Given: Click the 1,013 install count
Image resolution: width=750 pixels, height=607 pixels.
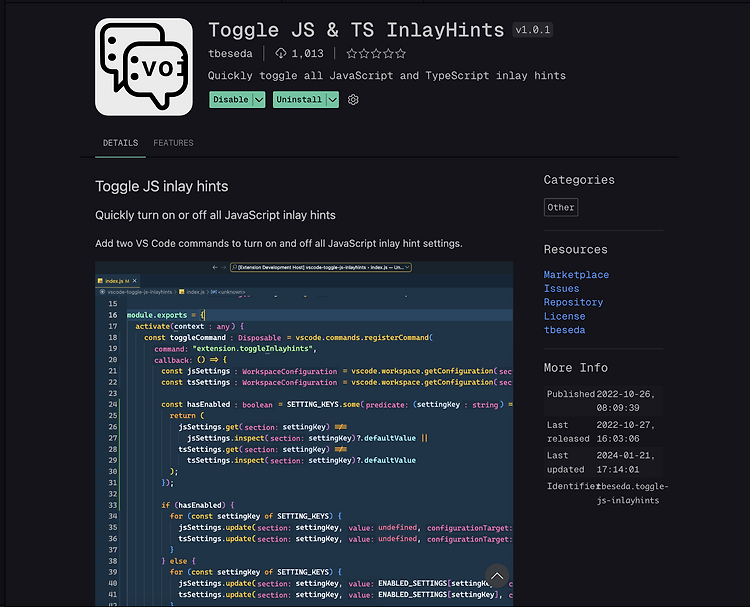Looking at the screenshot, I should 308,54.
